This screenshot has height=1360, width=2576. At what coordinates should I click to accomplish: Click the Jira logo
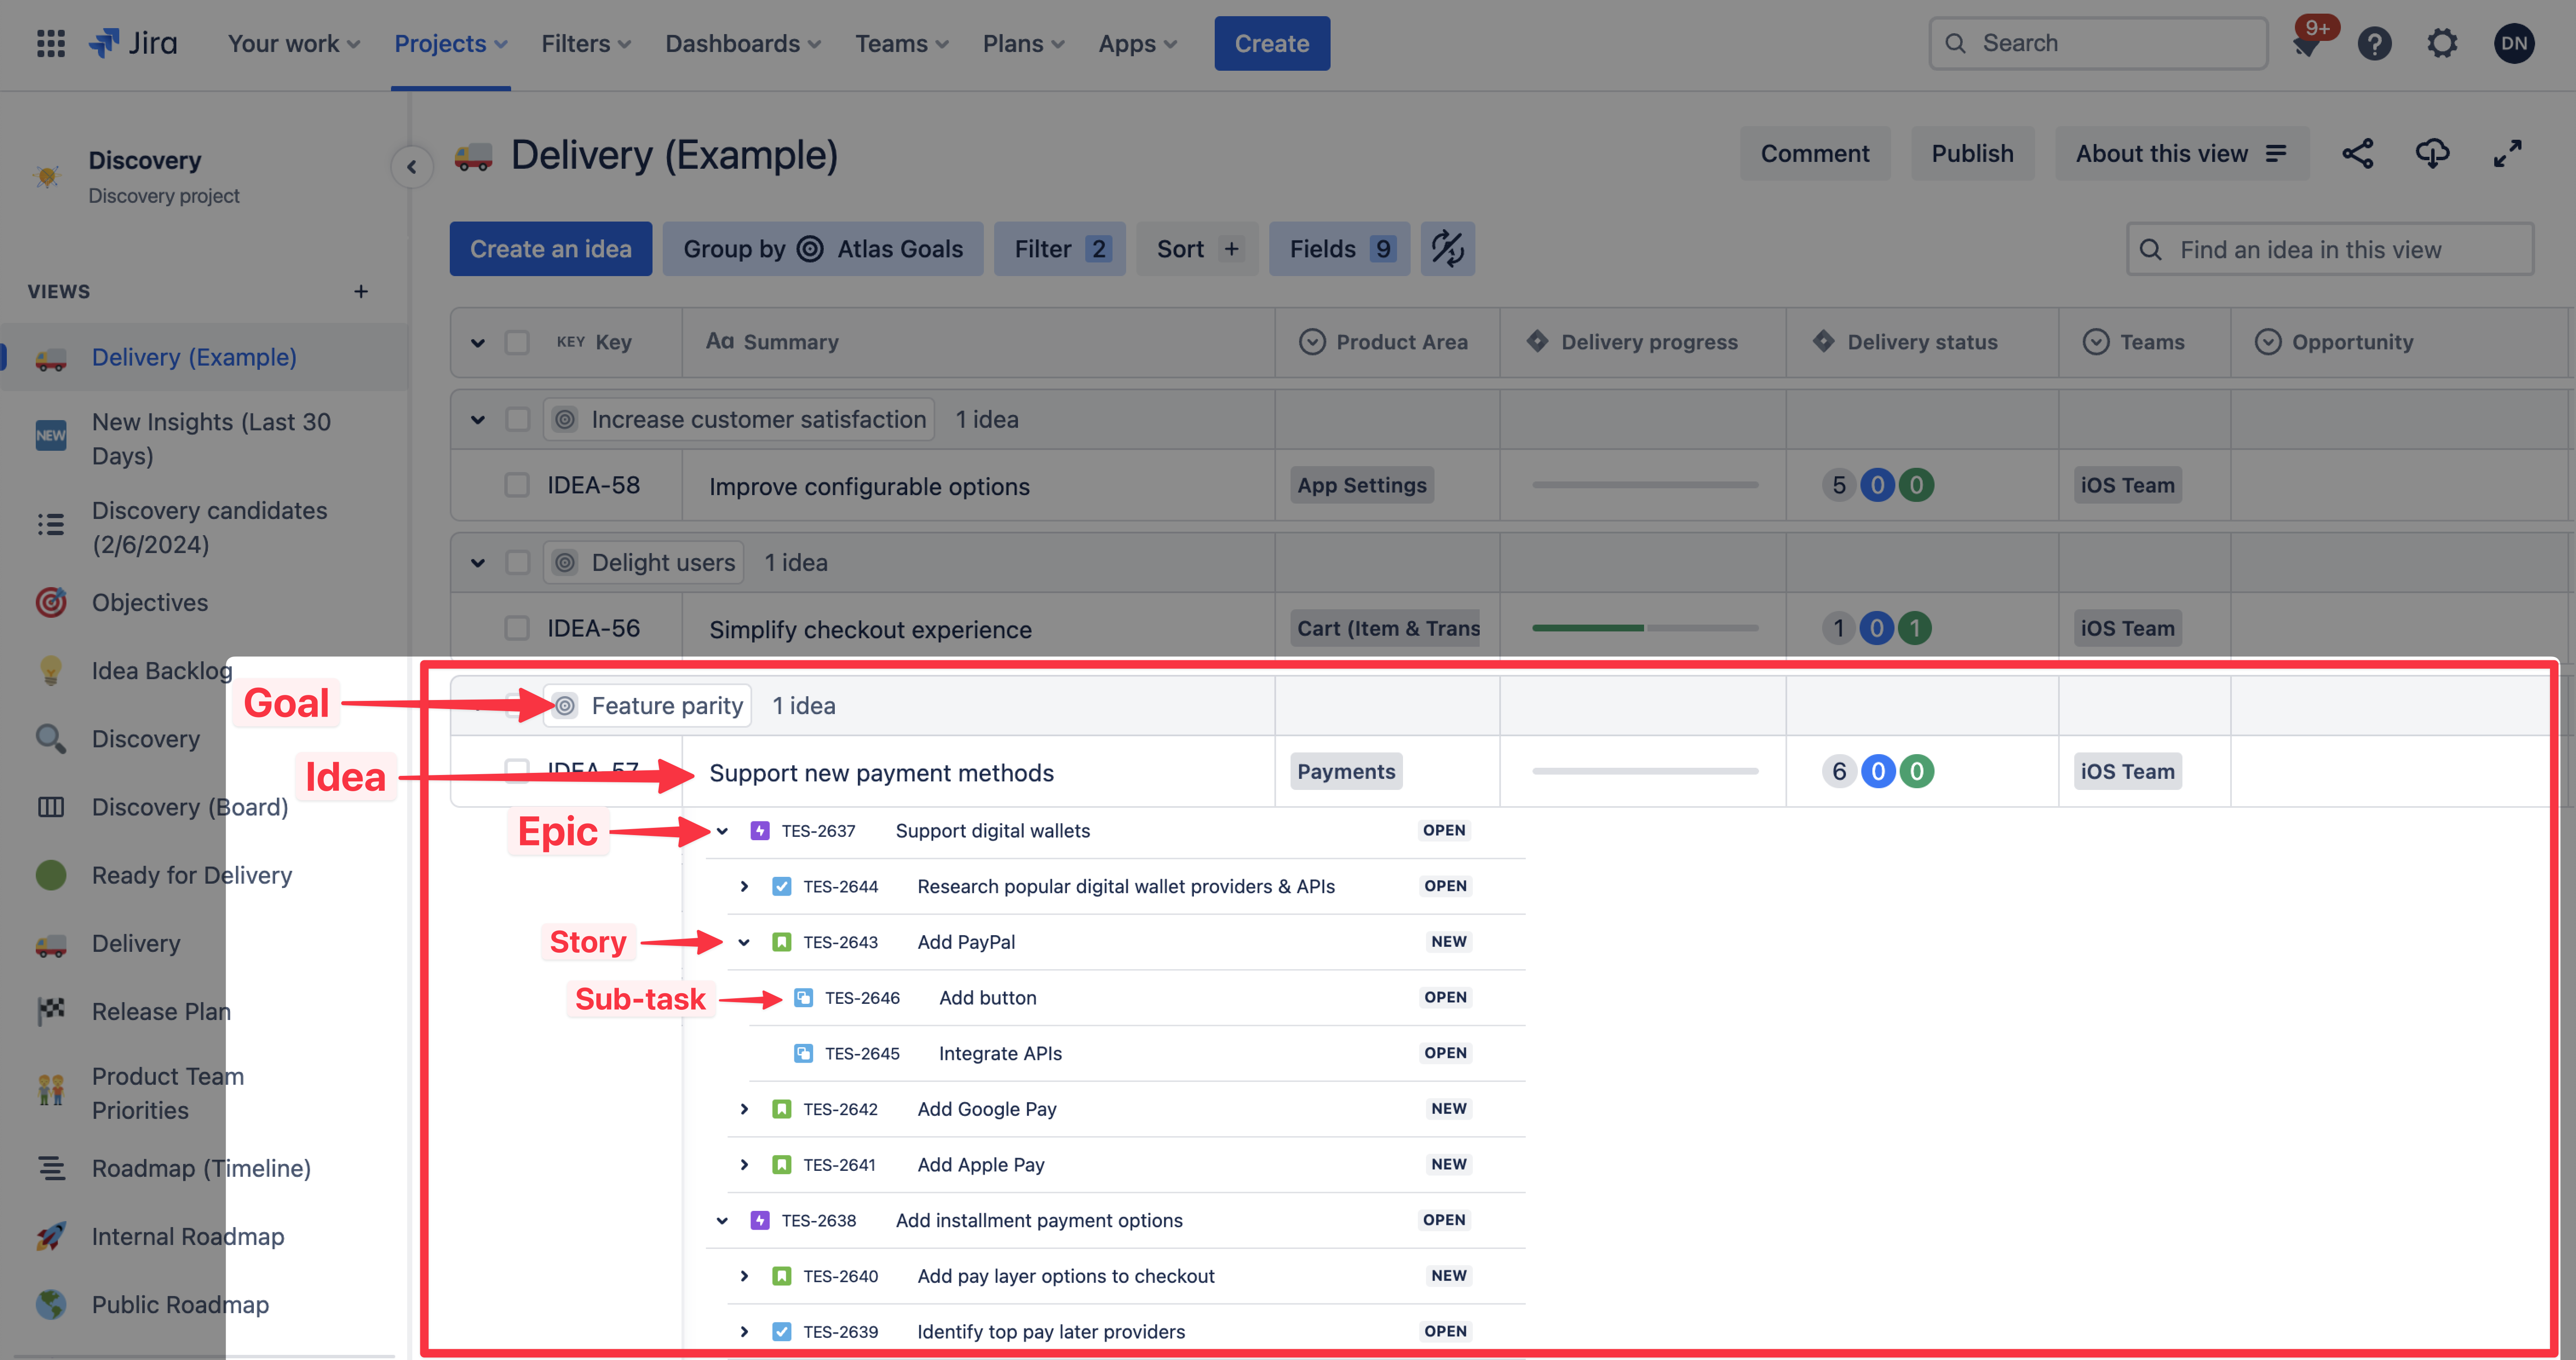(133, 43)
